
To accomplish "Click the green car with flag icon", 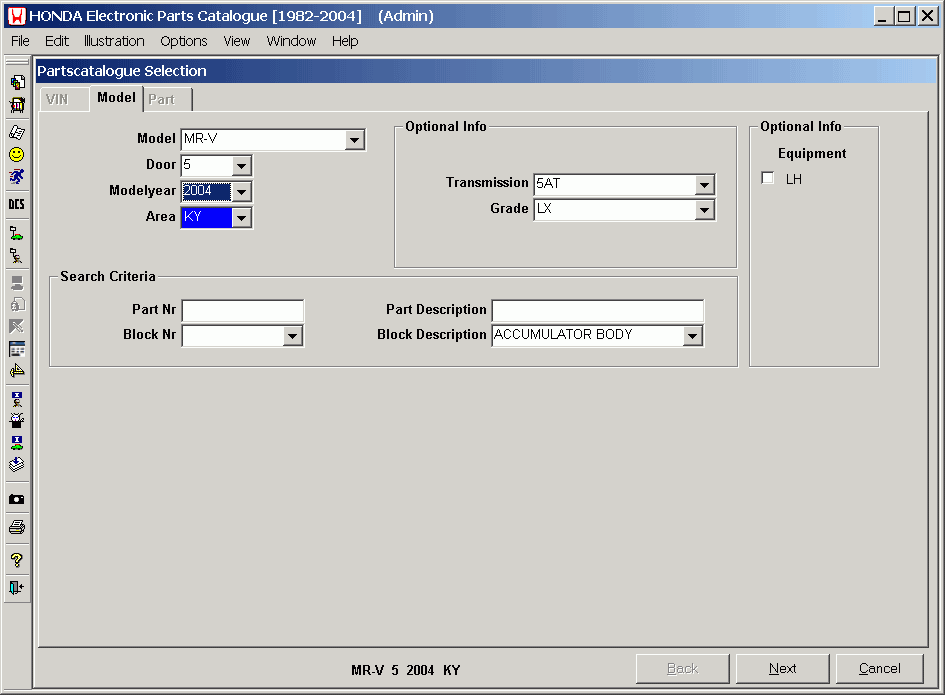I will pyautogui.click(x=17, y=233).
